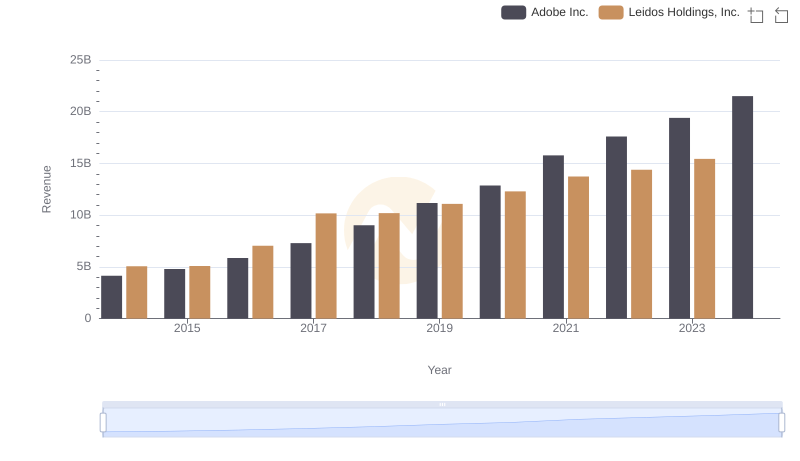Click the Adobe bar for 2020
The height and width of the screenshot is (461, 800).
(490, 252)
